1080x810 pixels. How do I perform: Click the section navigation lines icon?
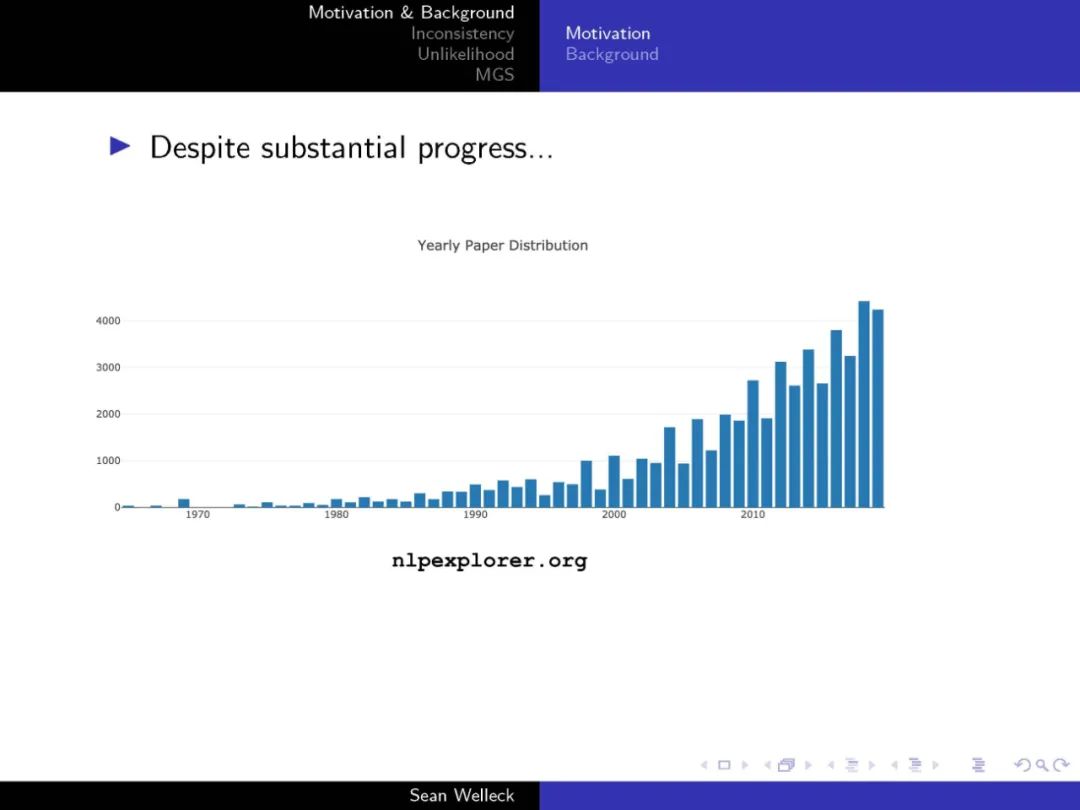pyautogui.click(x=914, y=766)
